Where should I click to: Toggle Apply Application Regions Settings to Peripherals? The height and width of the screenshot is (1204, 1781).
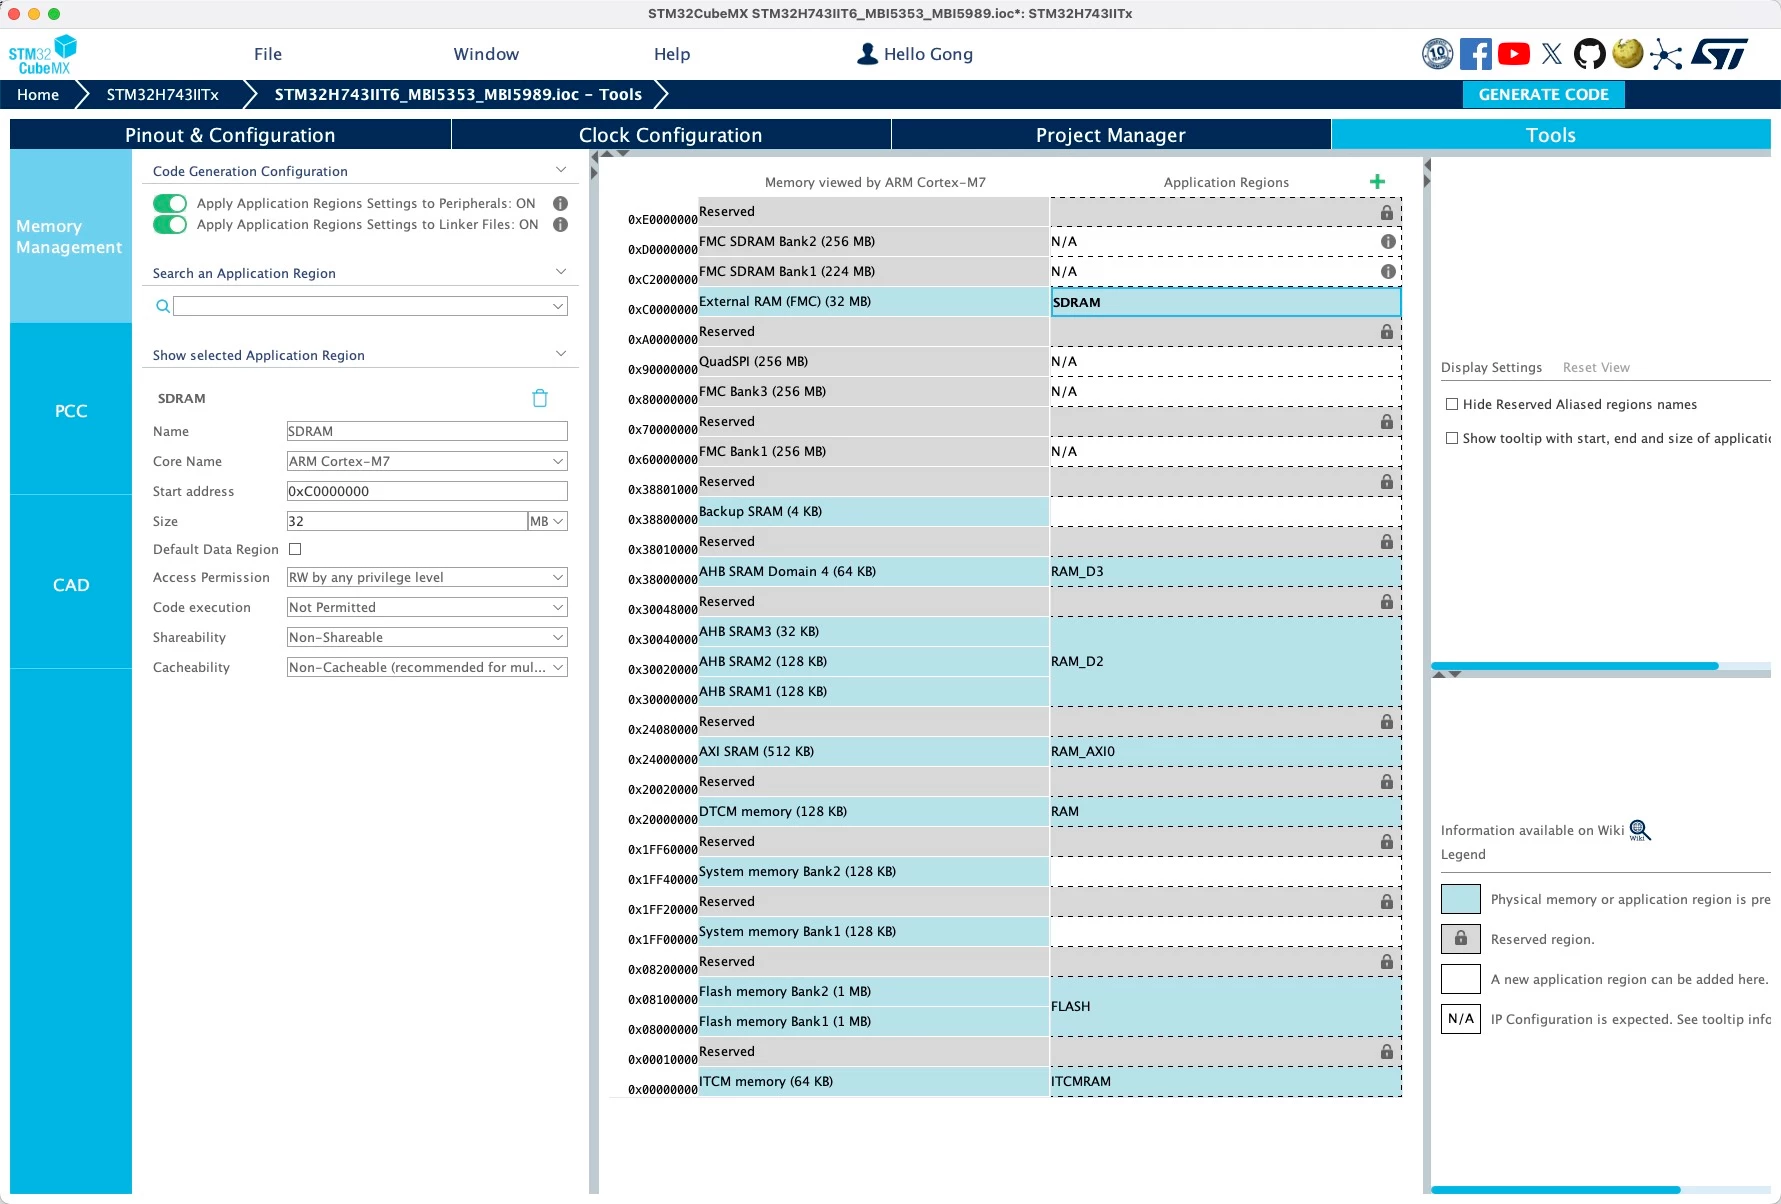click(x=170, y=203)
